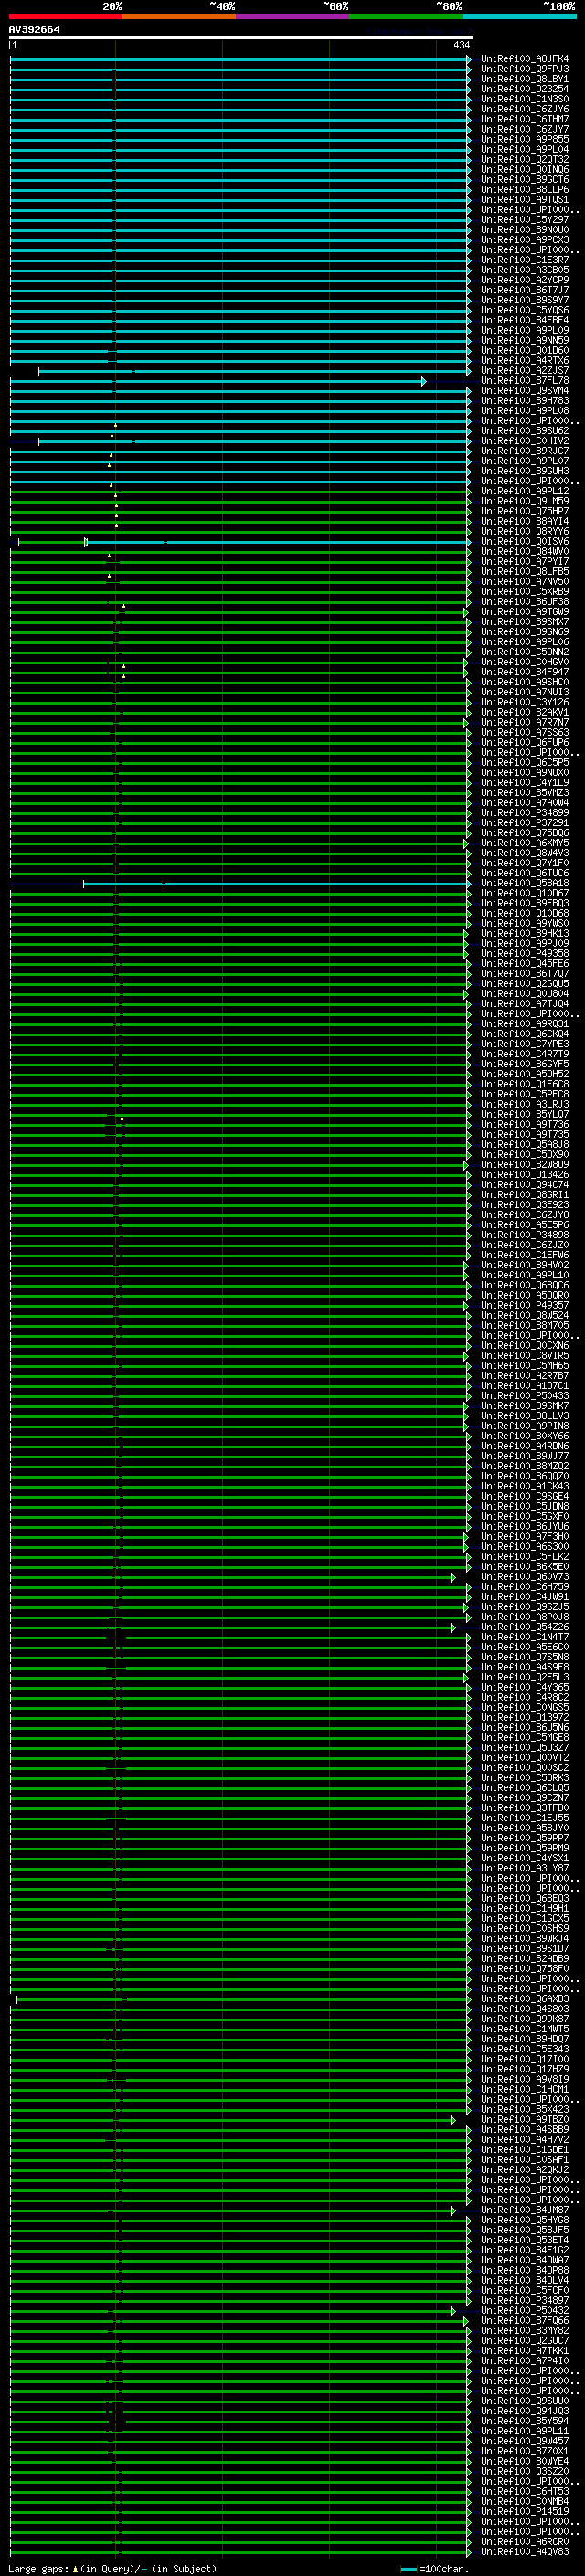Open UniRef100_Q6C5P5 entry
Viewport: 585px width, 2576px height.
click(525, 763)
